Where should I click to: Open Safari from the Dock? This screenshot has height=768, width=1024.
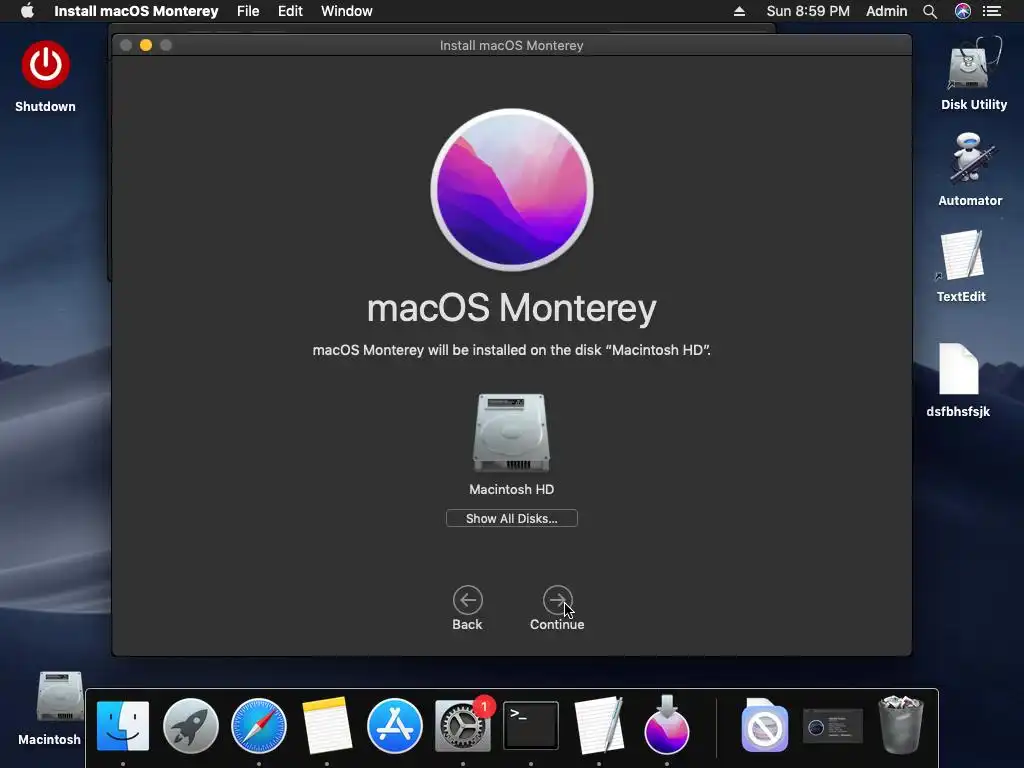pos(259,726)
